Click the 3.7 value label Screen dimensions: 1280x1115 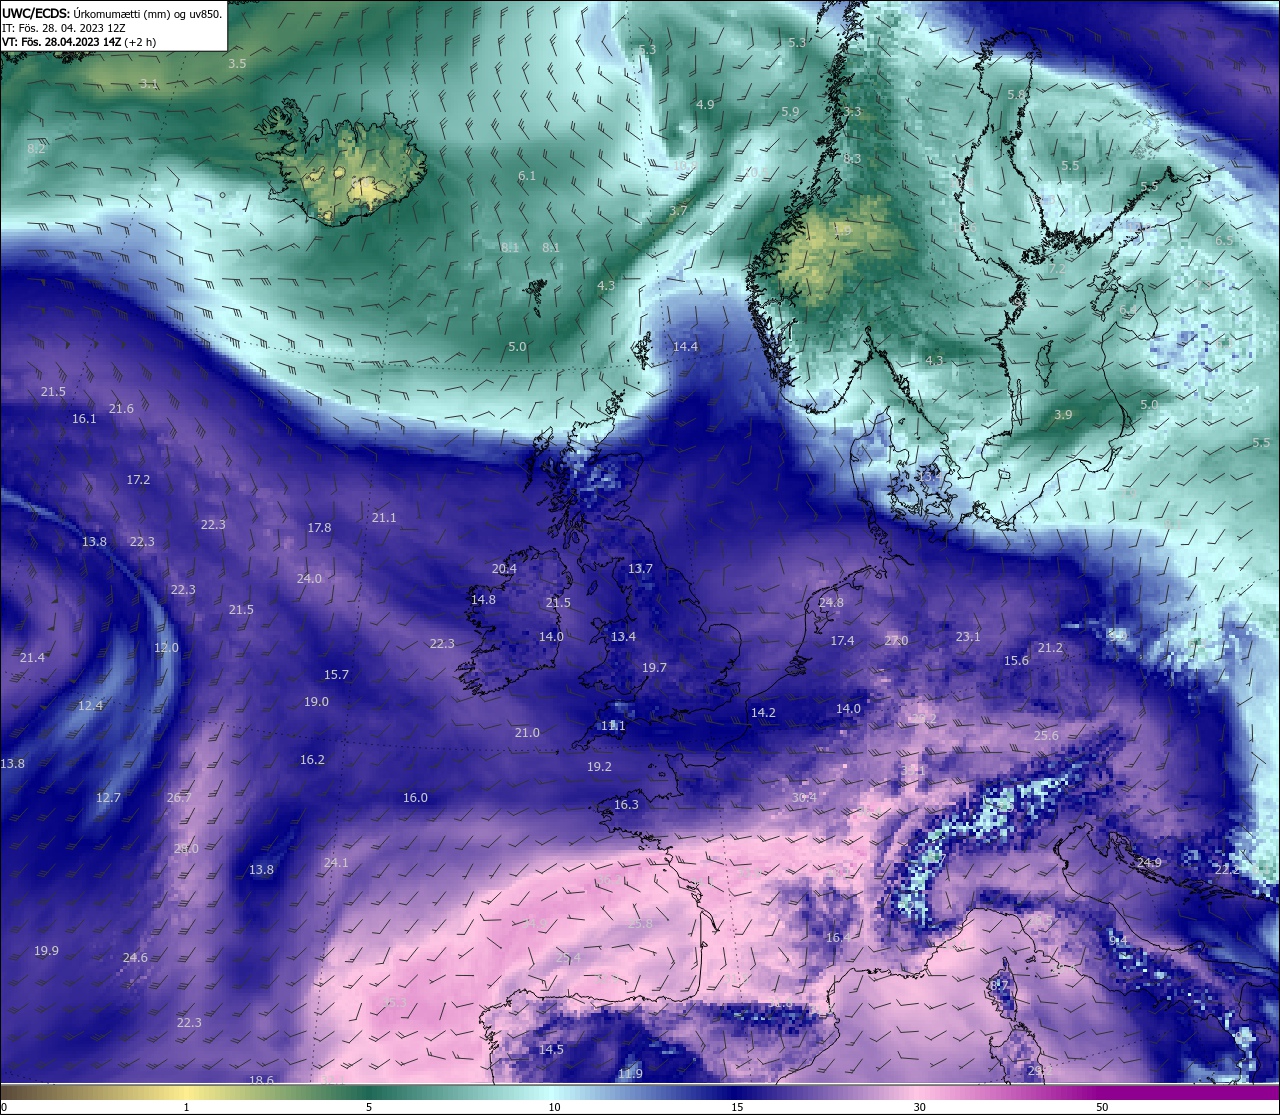click(x=678, y=211)
